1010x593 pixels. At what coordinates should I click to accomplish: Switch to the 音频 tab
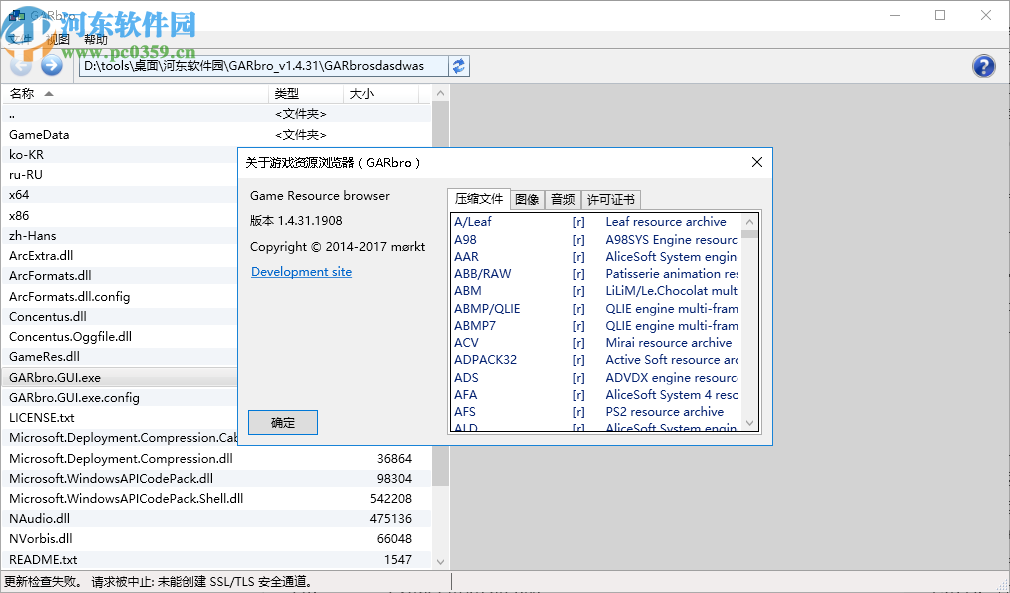click(563, 200)
